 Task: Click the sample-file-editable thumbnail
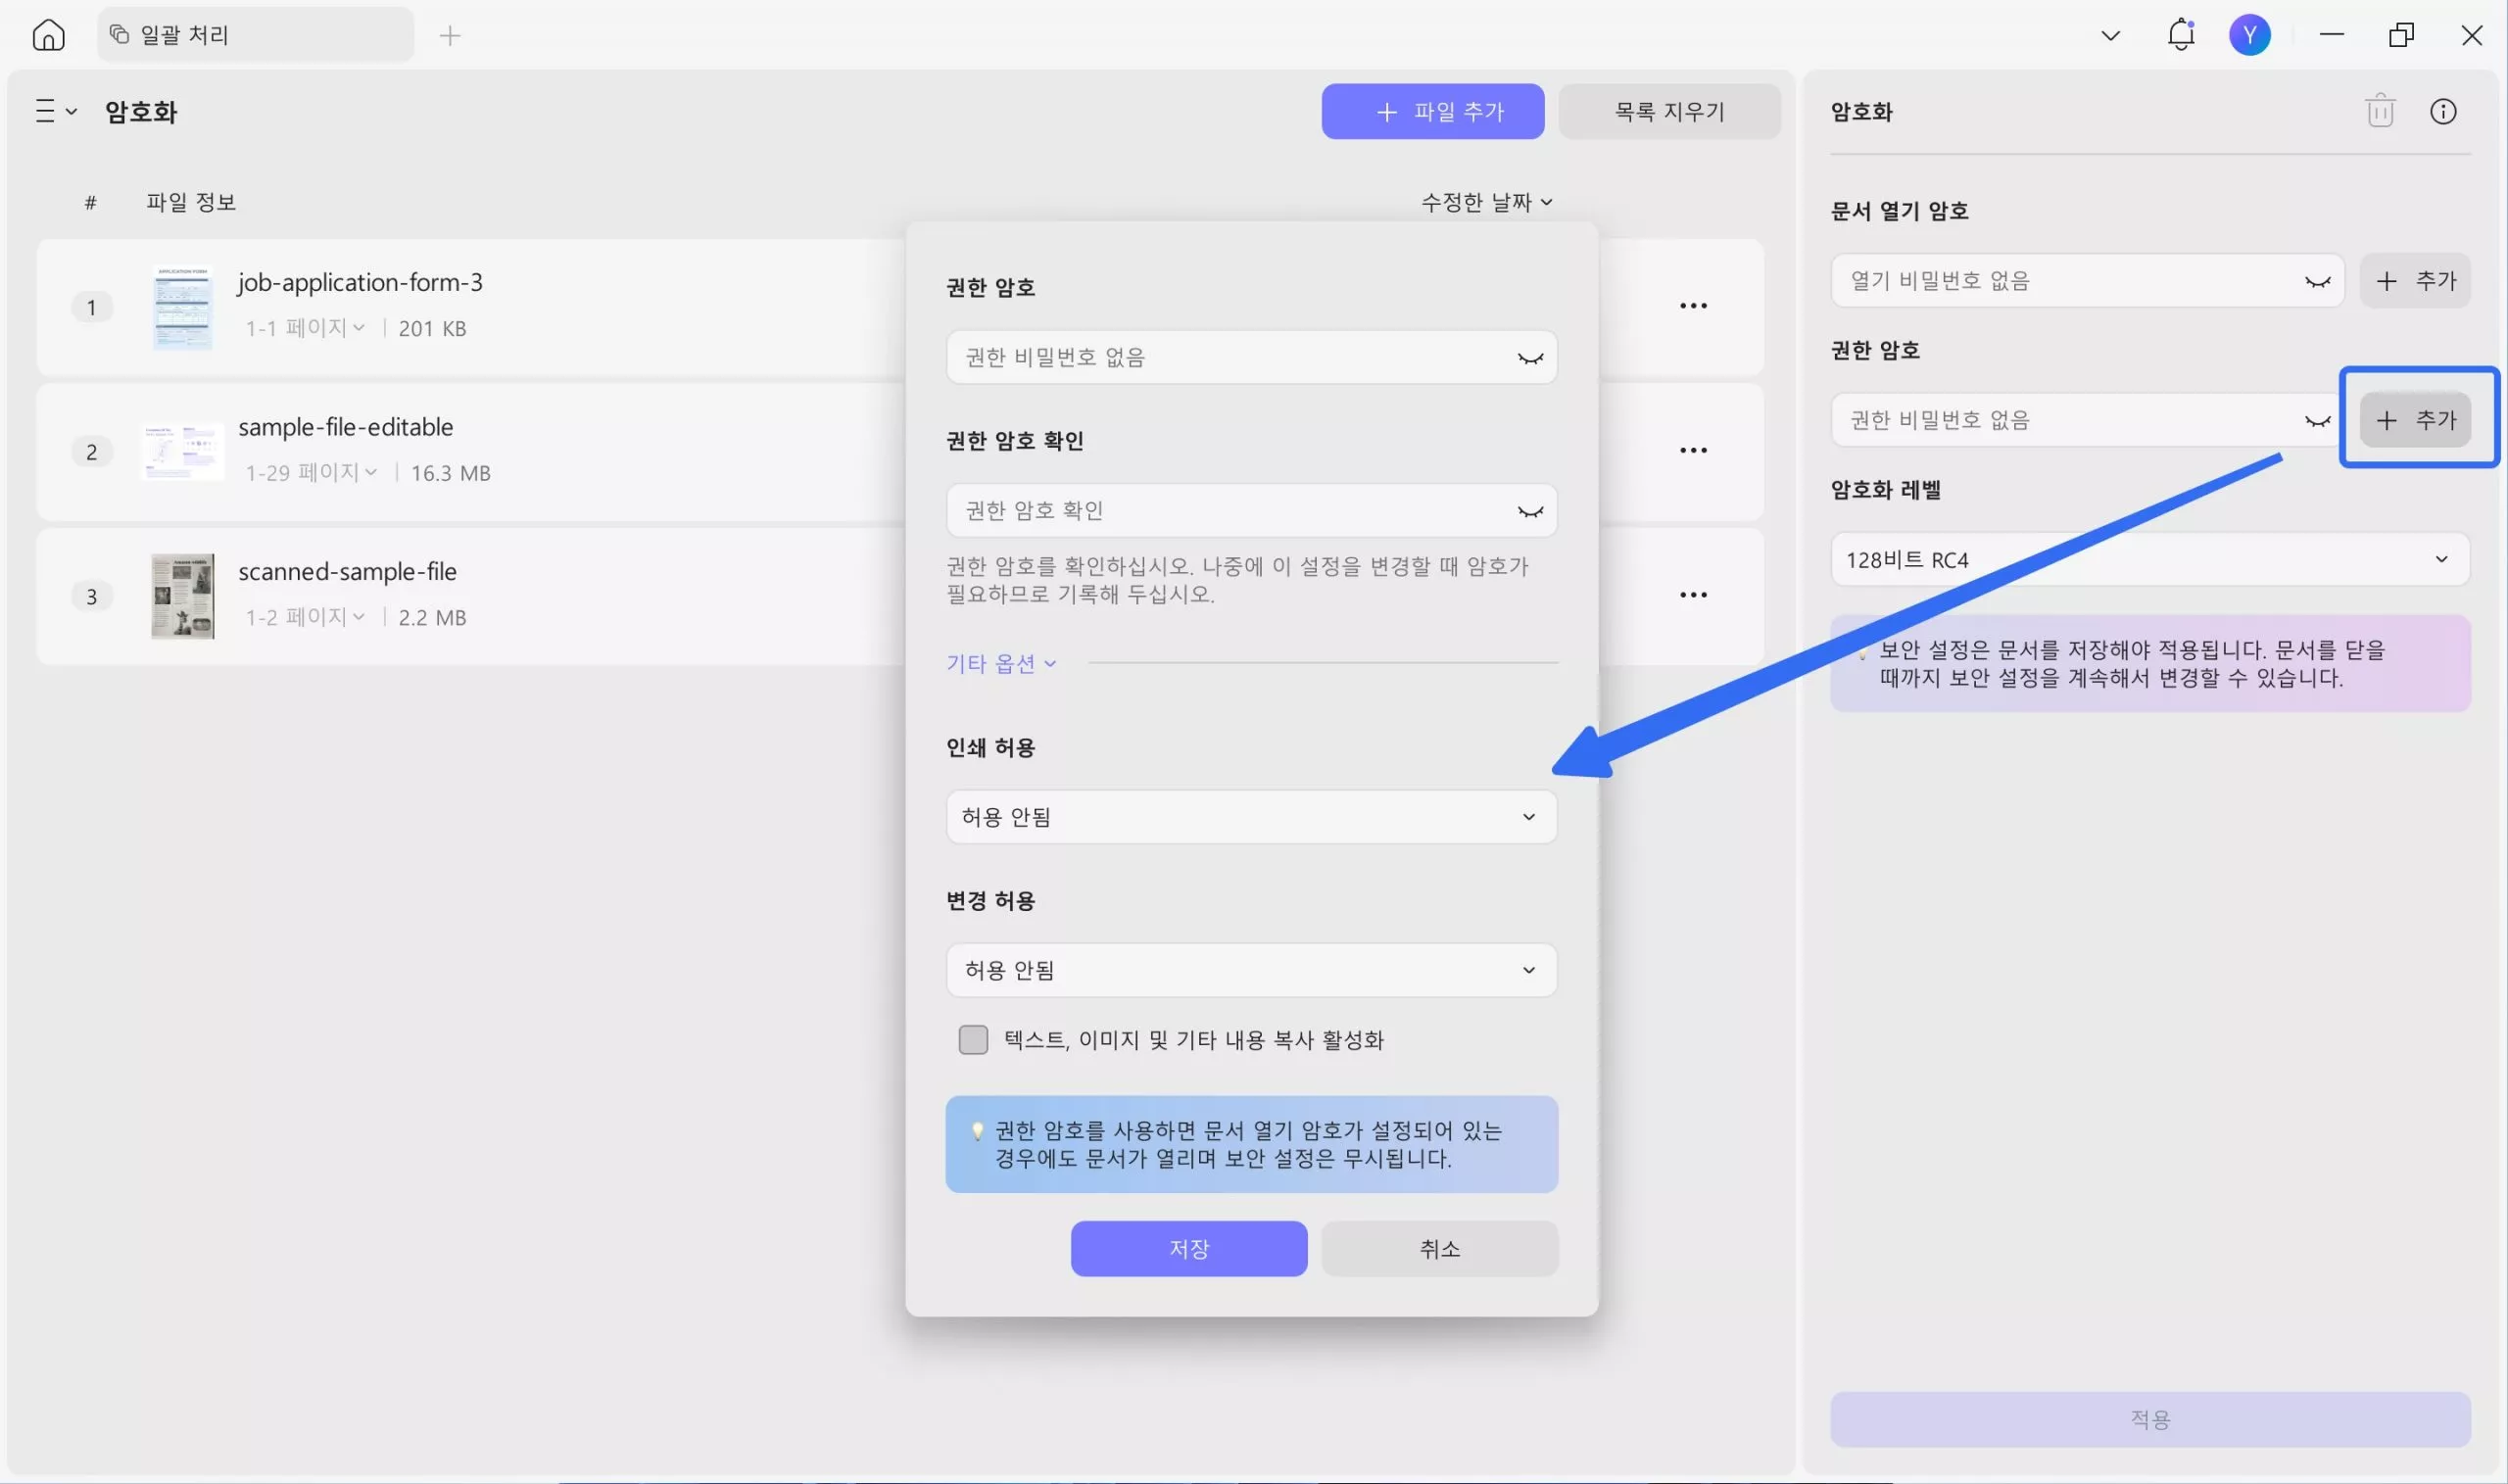point(183,451)
